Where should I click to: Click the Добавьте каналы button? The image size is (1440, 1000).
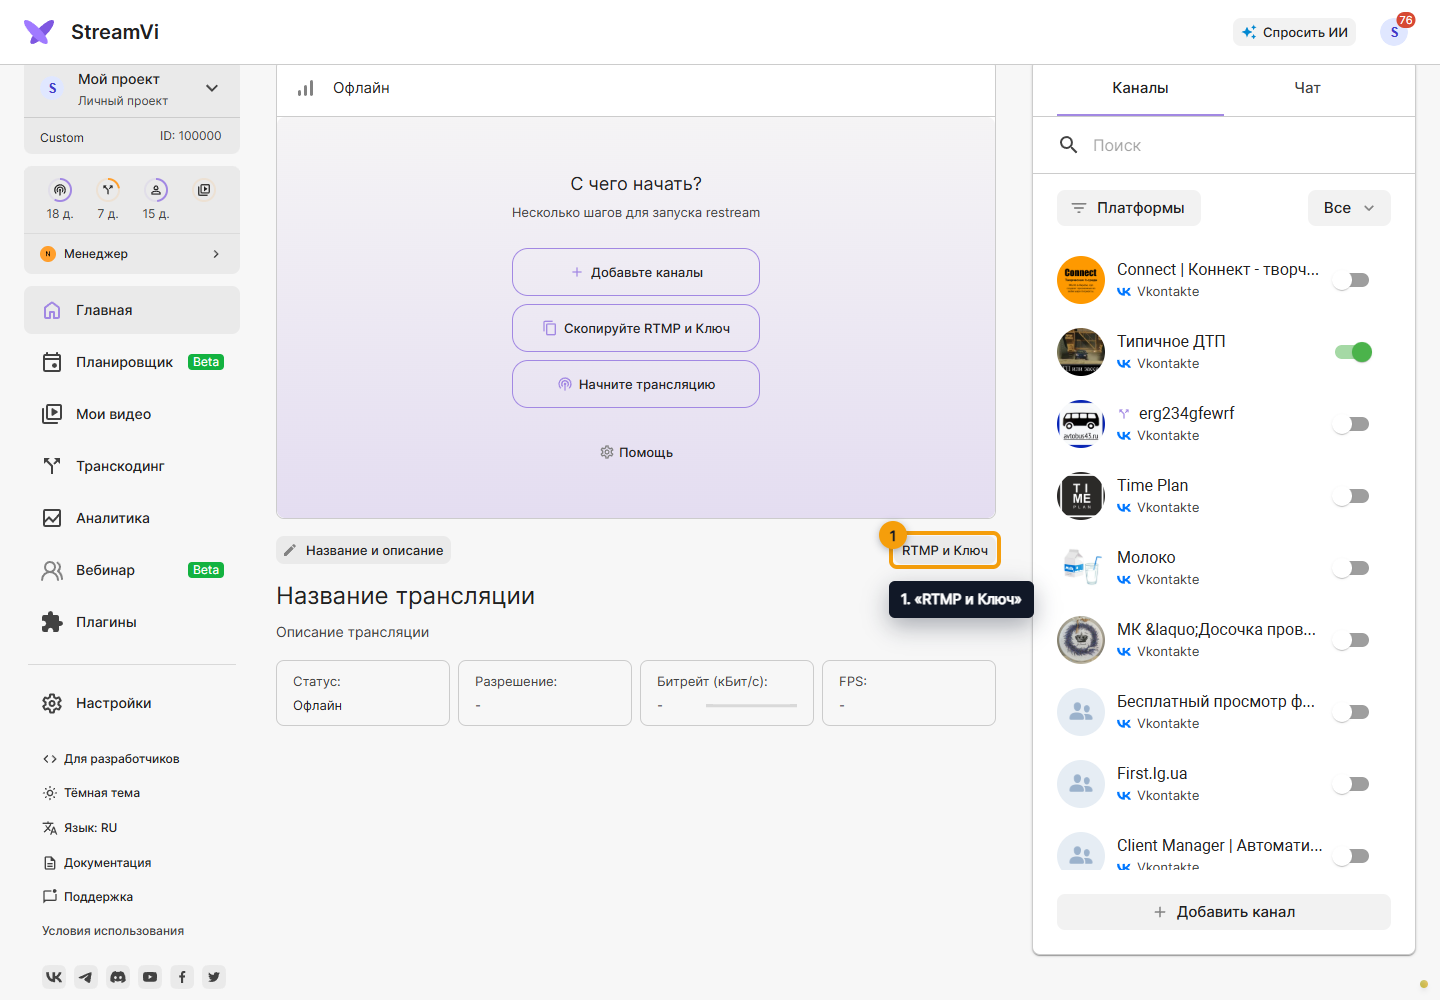(636, 272)
